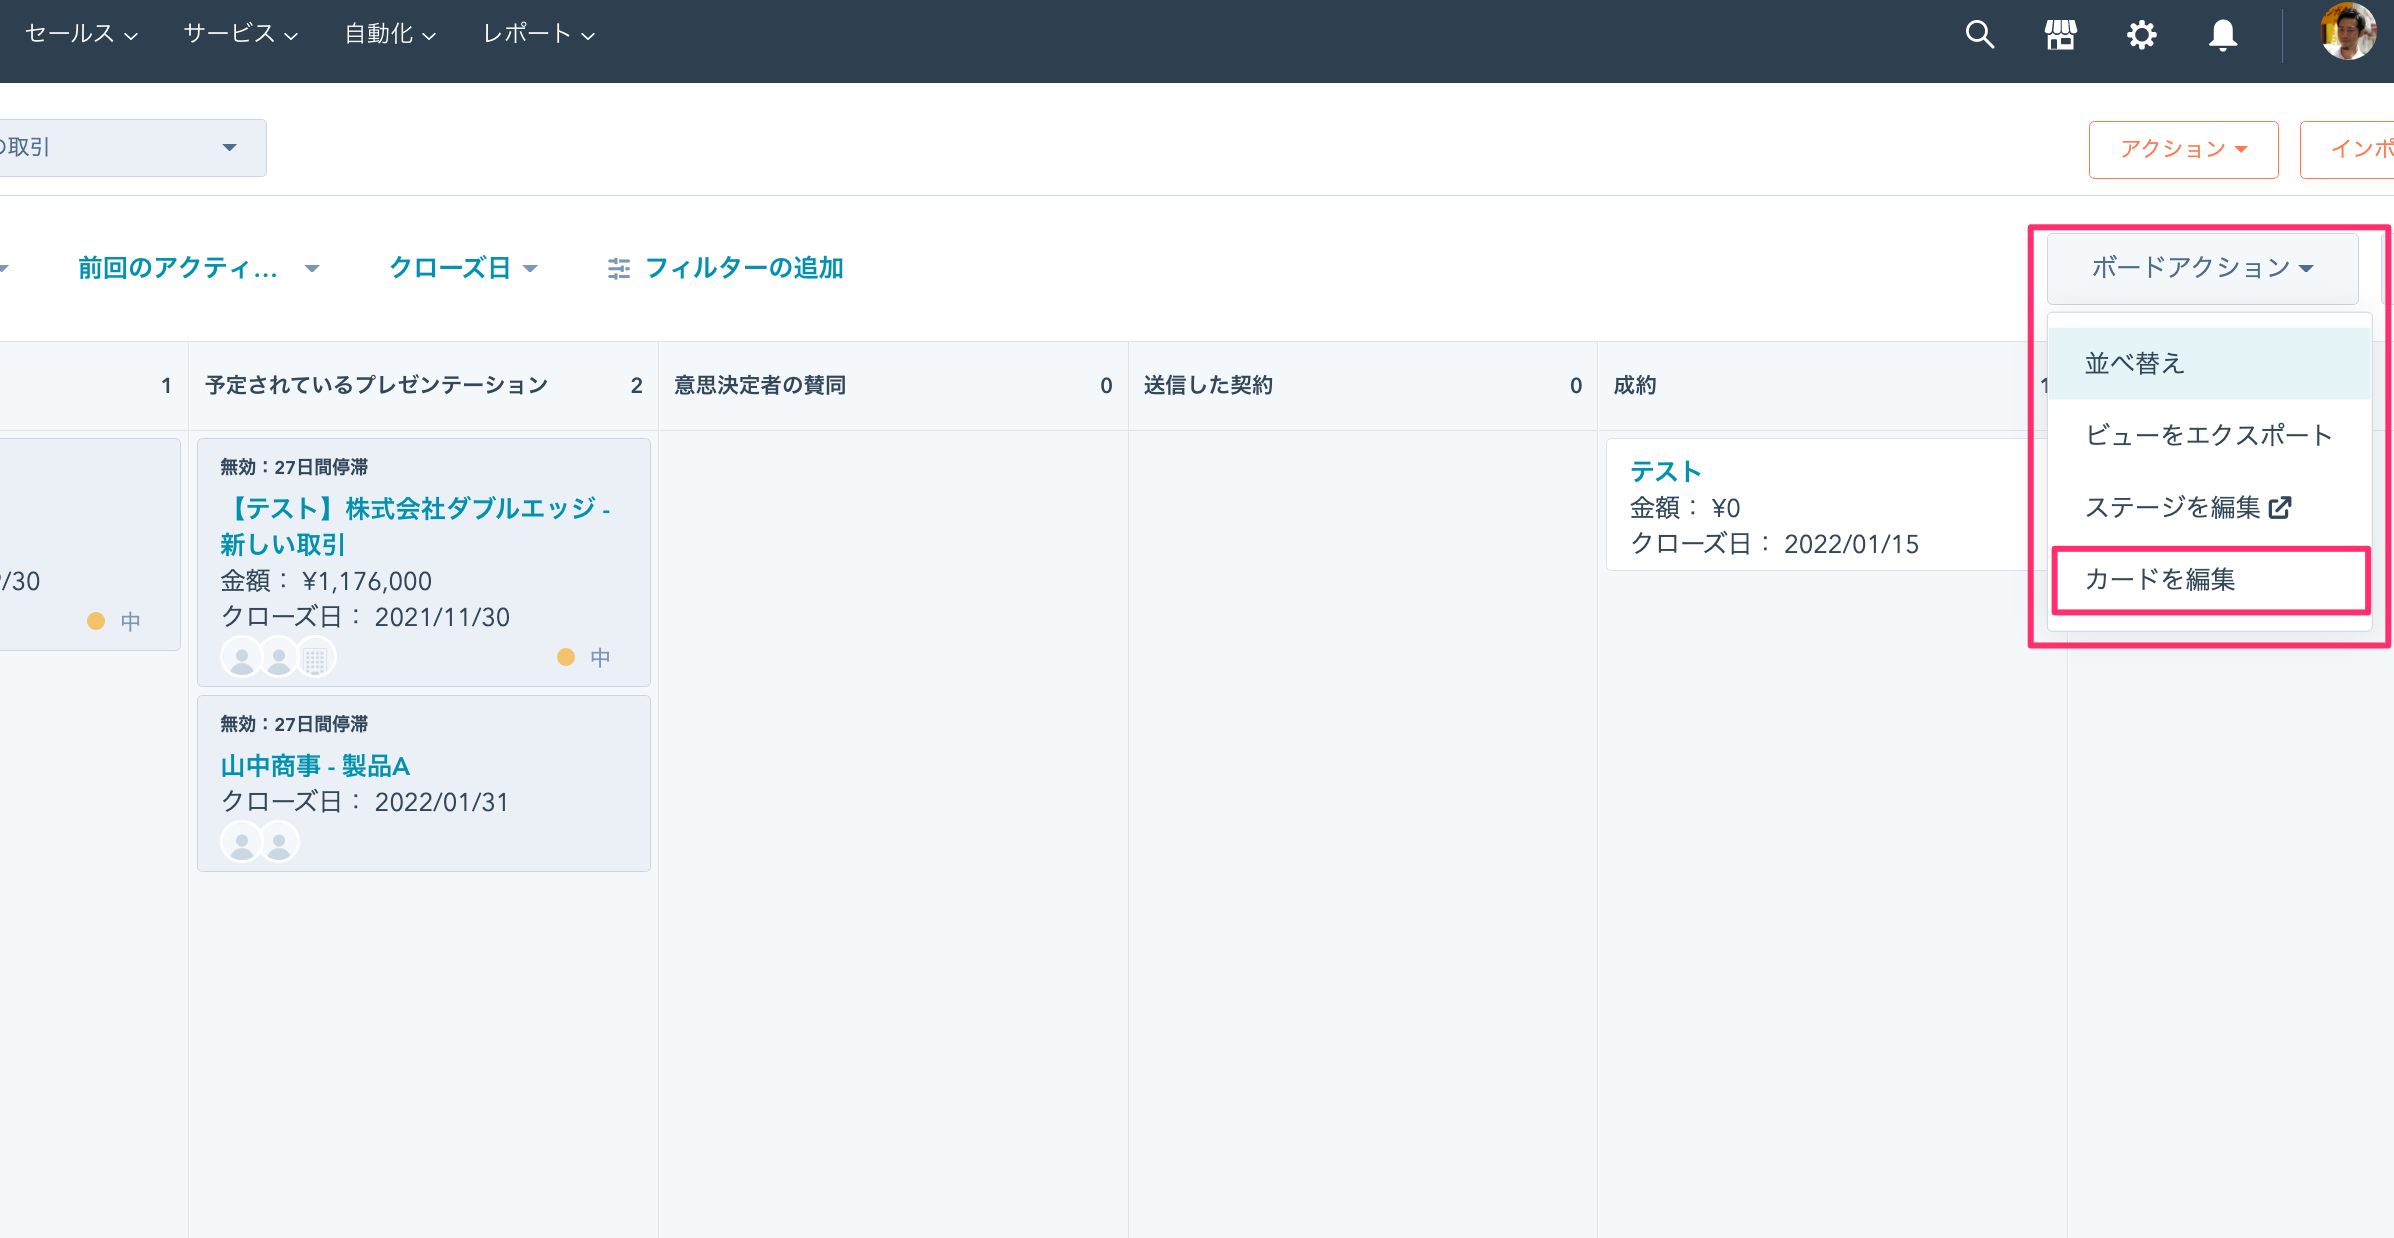Open the 取引 view selector dropdown
The height and width of the screenshot is (1238, 2394).
[x=132, y=148]
